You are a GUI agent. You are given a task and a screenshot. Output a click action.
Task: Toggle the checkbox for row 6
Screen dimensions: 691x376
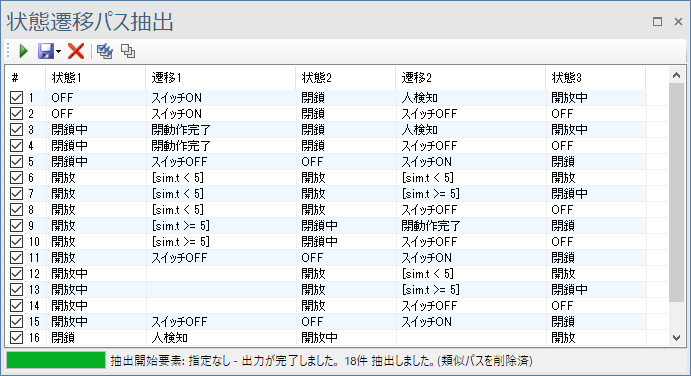[16, 178]
